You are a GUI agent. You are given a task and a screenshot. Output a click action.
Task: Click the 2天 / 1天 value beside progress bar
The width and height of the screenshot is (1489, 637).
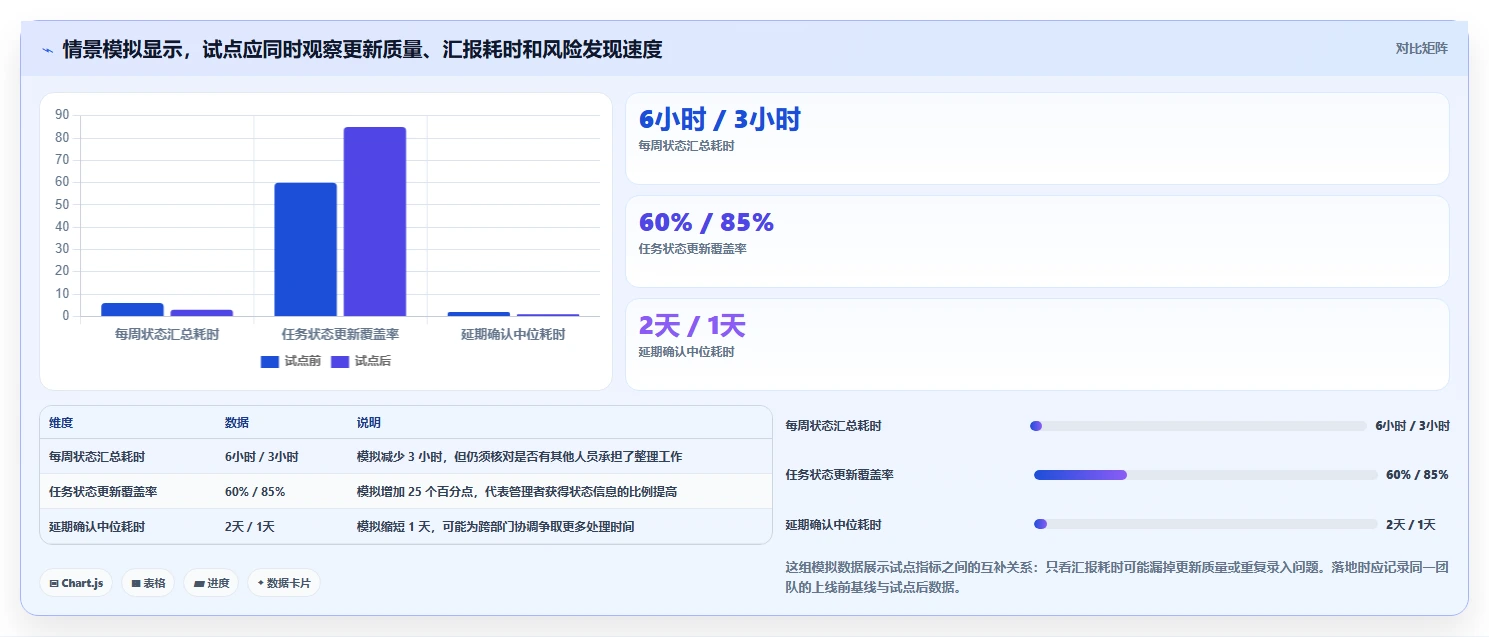(x=1411, y=524)
